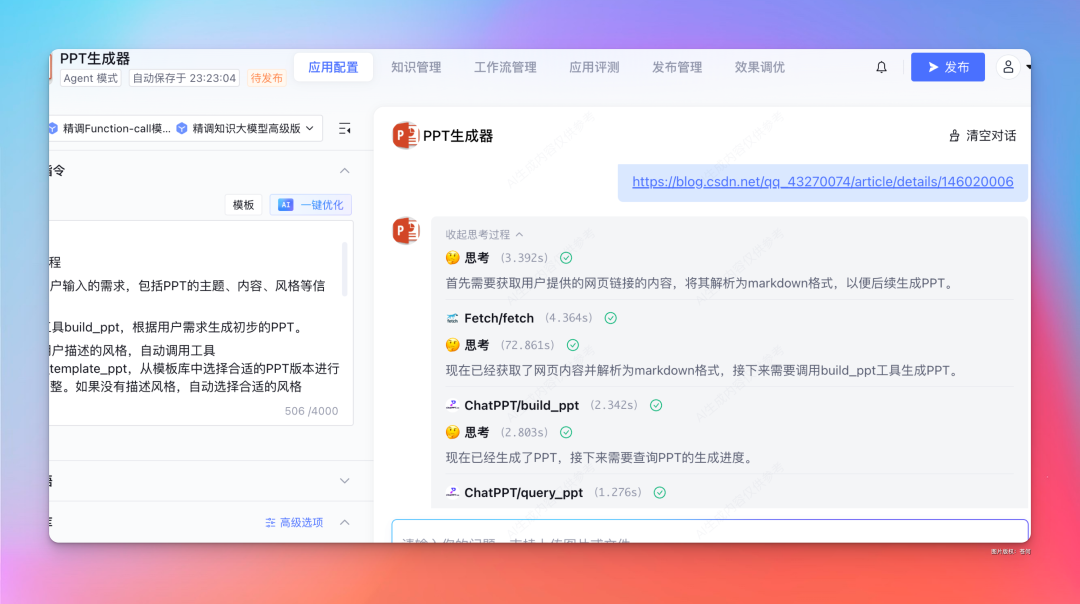Click the checkmark beside 思考 (3.392s)
Viewport: 1080px width, 604px height.
point(565,258)
